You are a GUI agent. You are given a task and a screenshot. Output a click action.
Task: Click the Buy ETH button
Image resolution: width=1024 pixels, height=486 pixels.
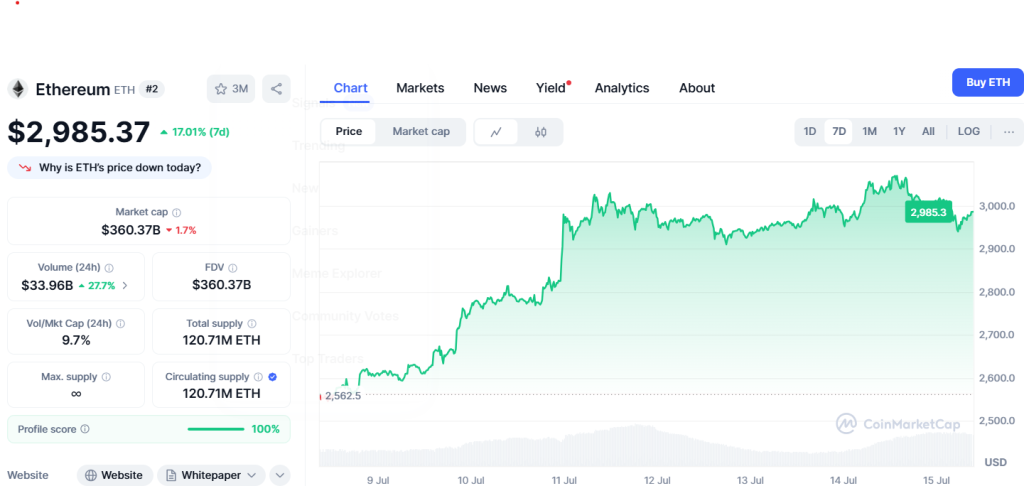(x=987, y=83)
